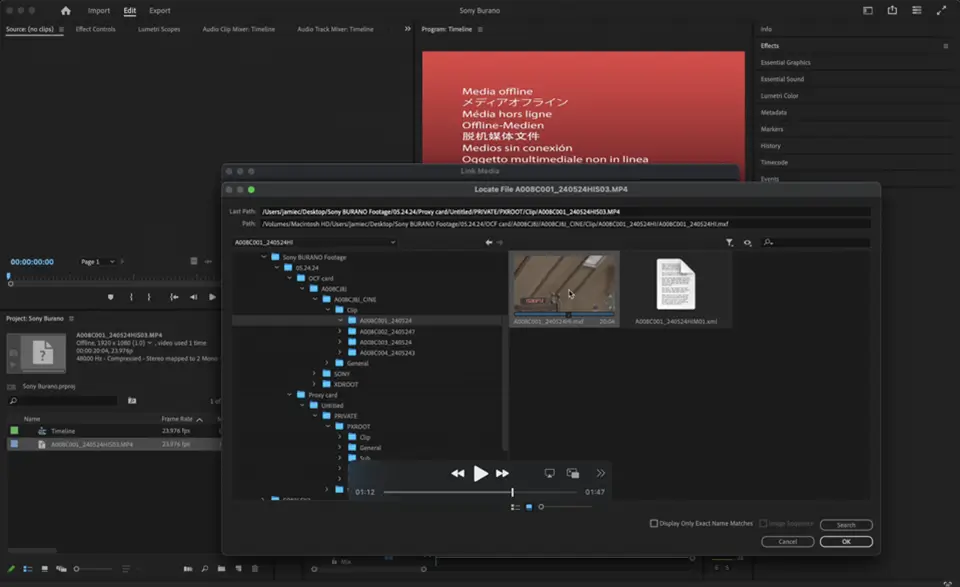960x587 pixels.
Task: Click the filter icon in Locate File dialog
Action: pos(729,242)
